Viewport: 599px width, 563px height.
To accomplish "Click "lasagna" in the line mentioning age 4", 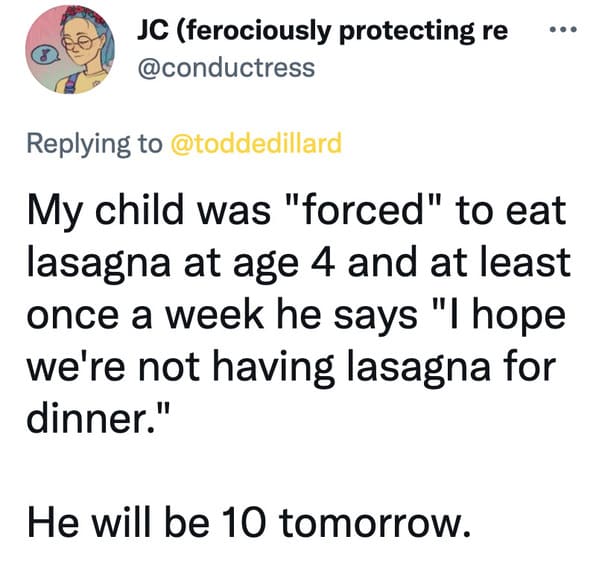I will pos(99,264).
